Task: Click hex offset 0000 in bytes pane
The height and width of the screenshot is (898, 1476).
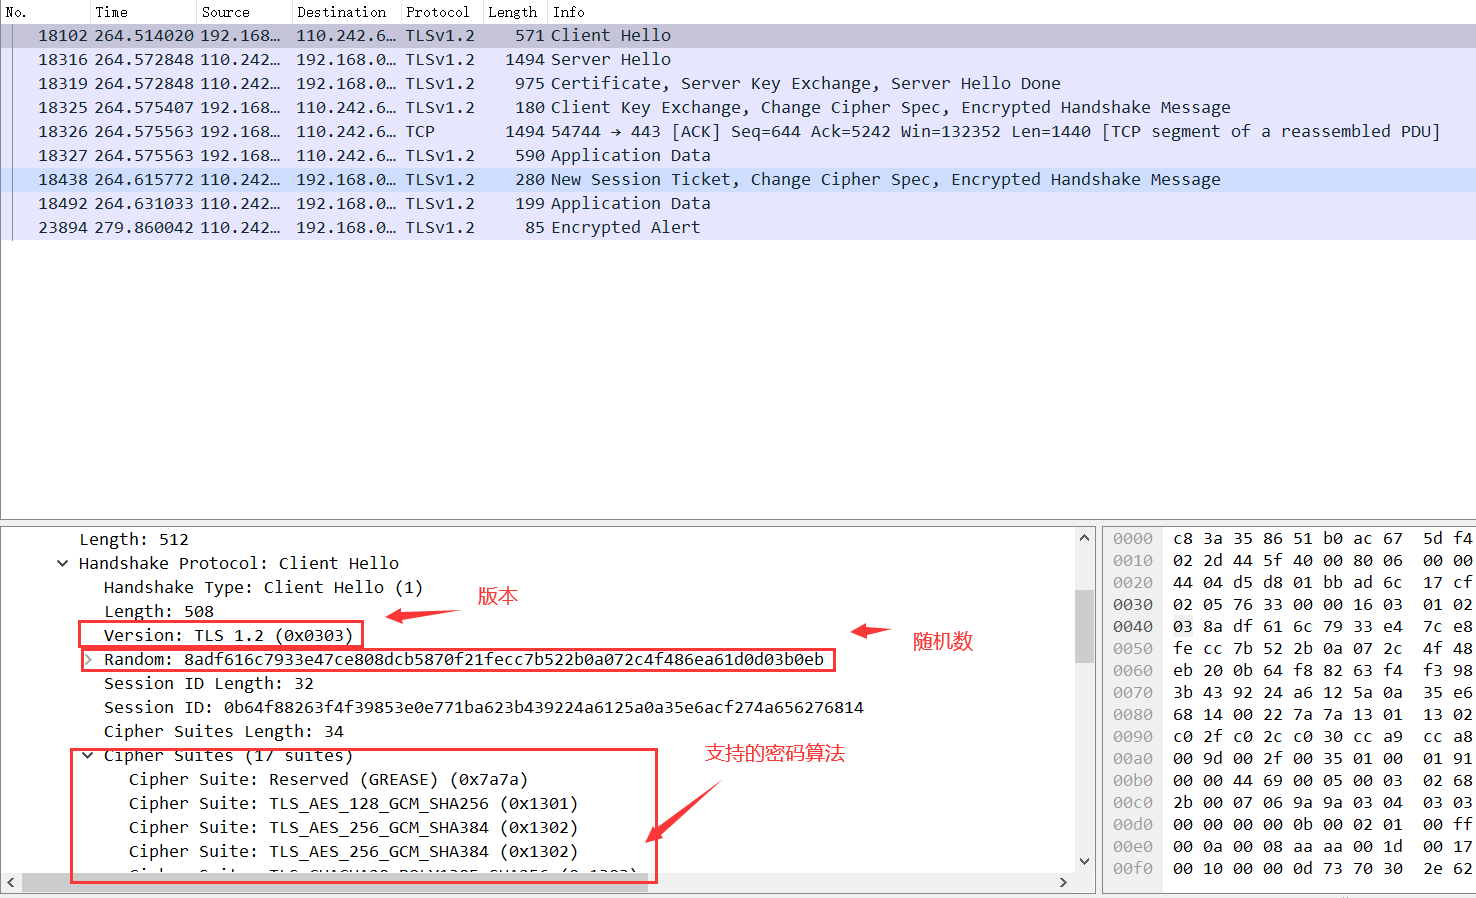Action: coord(1133,539)
